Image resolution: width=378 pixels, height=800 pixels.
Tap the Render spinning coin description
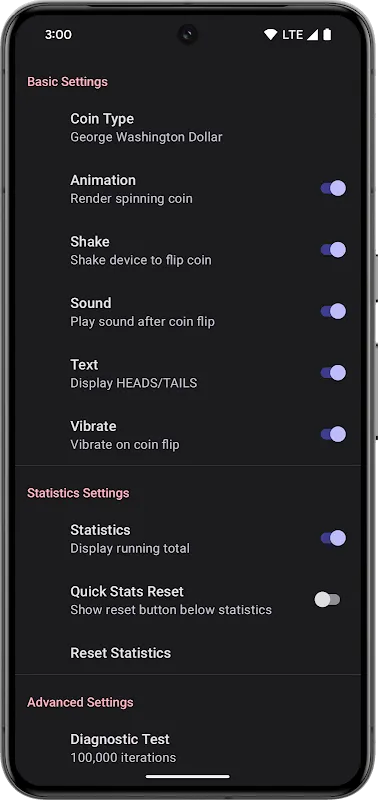pyautogui.click(x=132, y=198)
